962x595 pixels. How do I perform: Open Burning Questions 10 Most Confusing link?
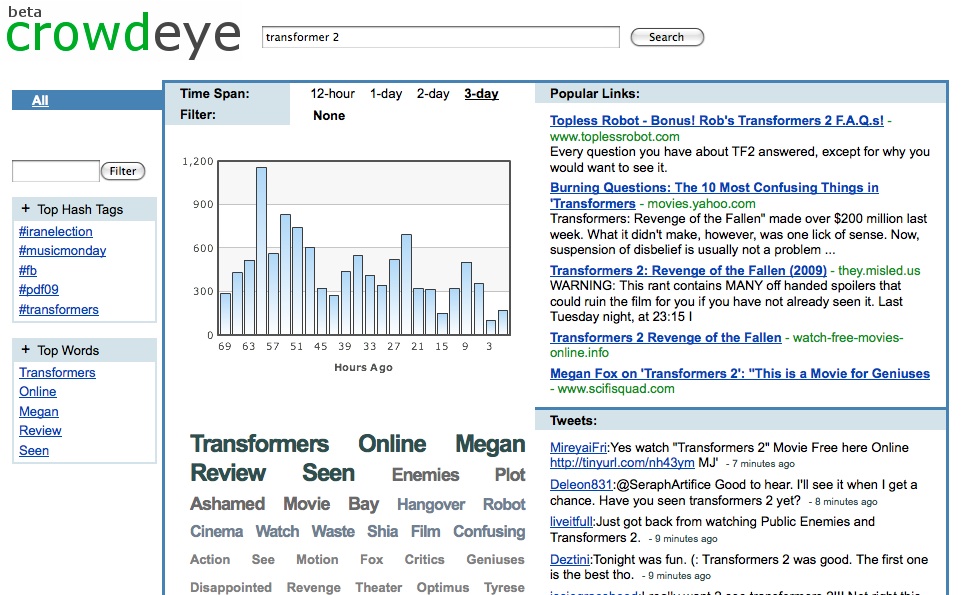tap(714, 195)
